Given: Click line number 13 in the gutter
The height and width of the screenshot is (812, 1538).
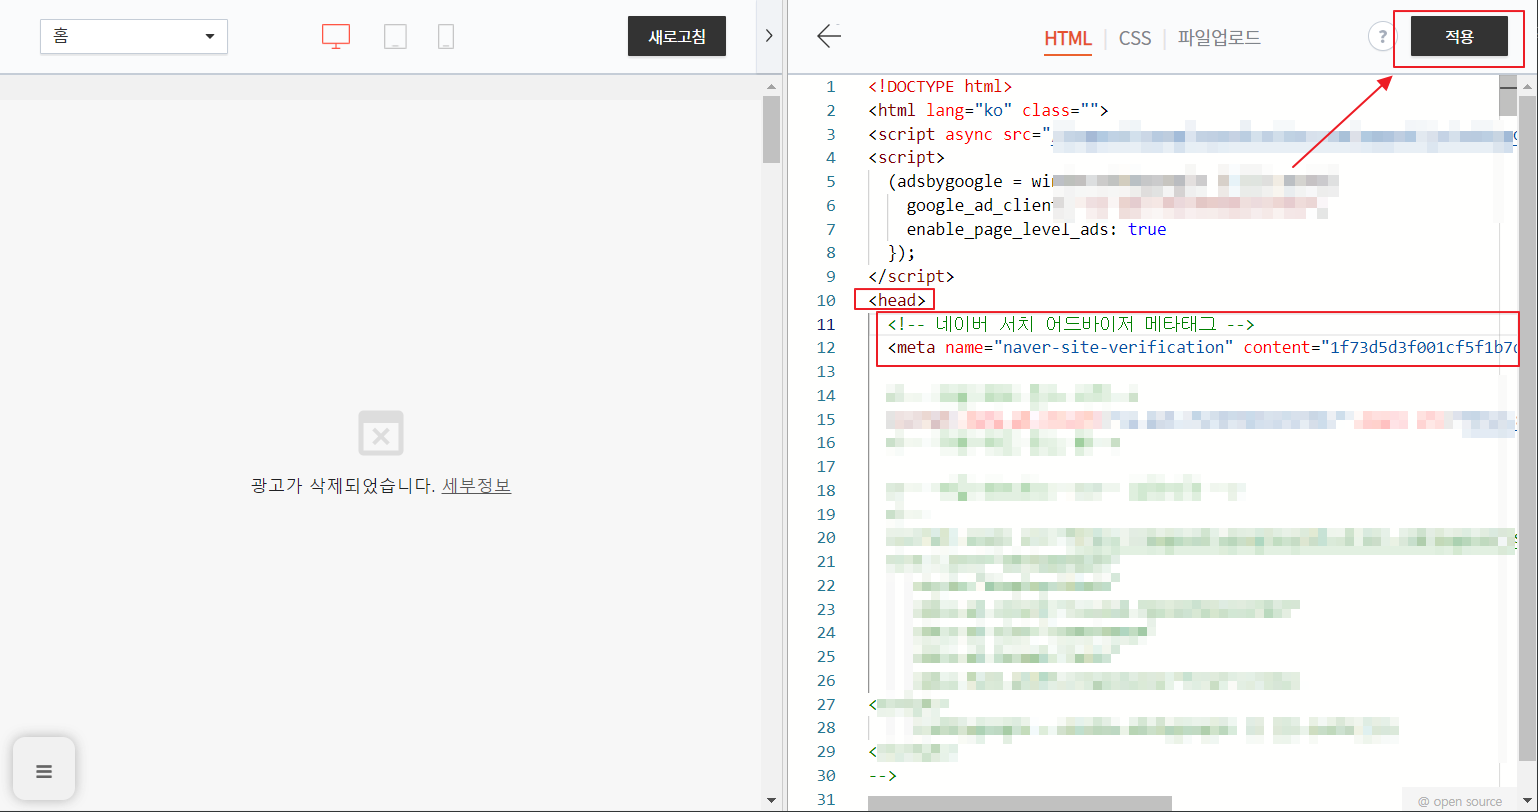Looking at the screenshot, I should pyautogui.click(x=825, y=371).
